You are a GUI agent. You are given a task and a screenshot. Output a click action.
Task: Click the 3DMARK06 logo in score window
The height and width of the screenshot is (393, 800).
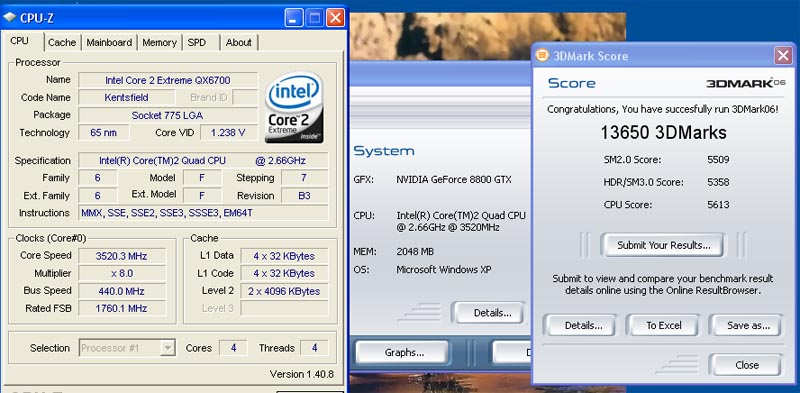coord(745,83)
